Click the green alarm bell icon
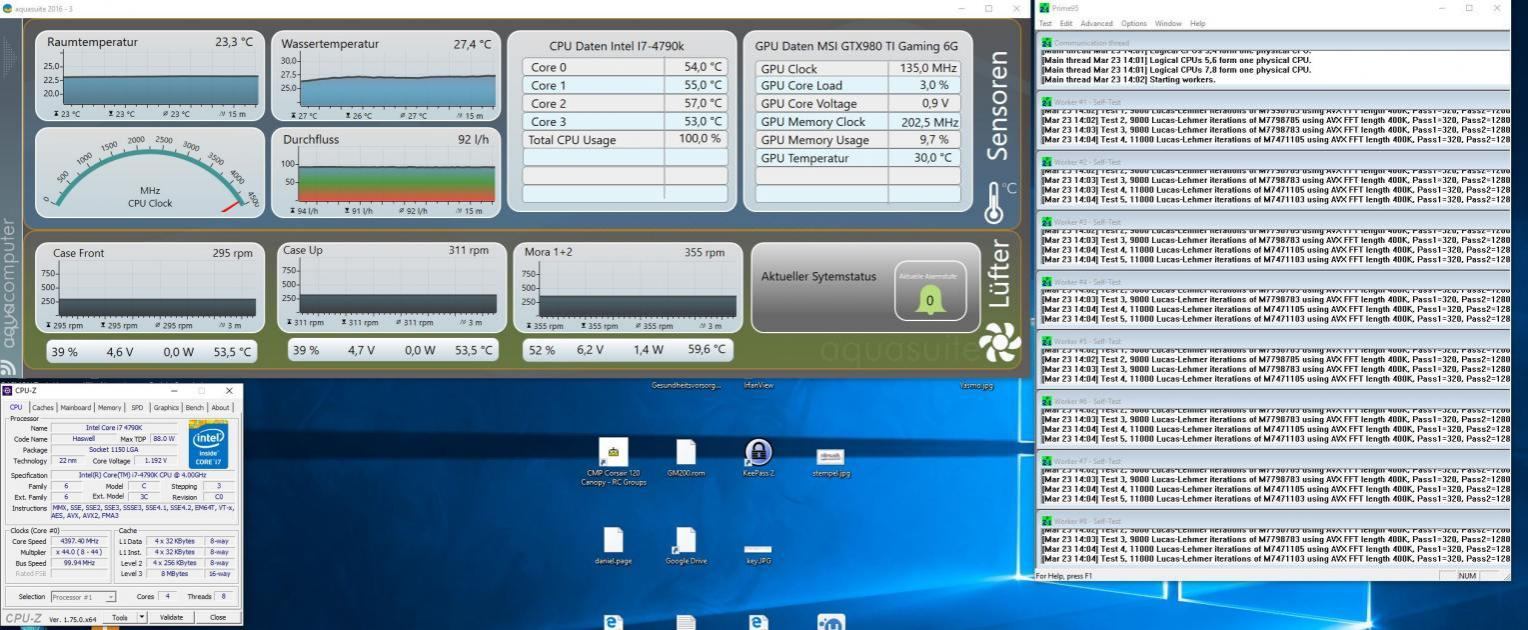 930,300
